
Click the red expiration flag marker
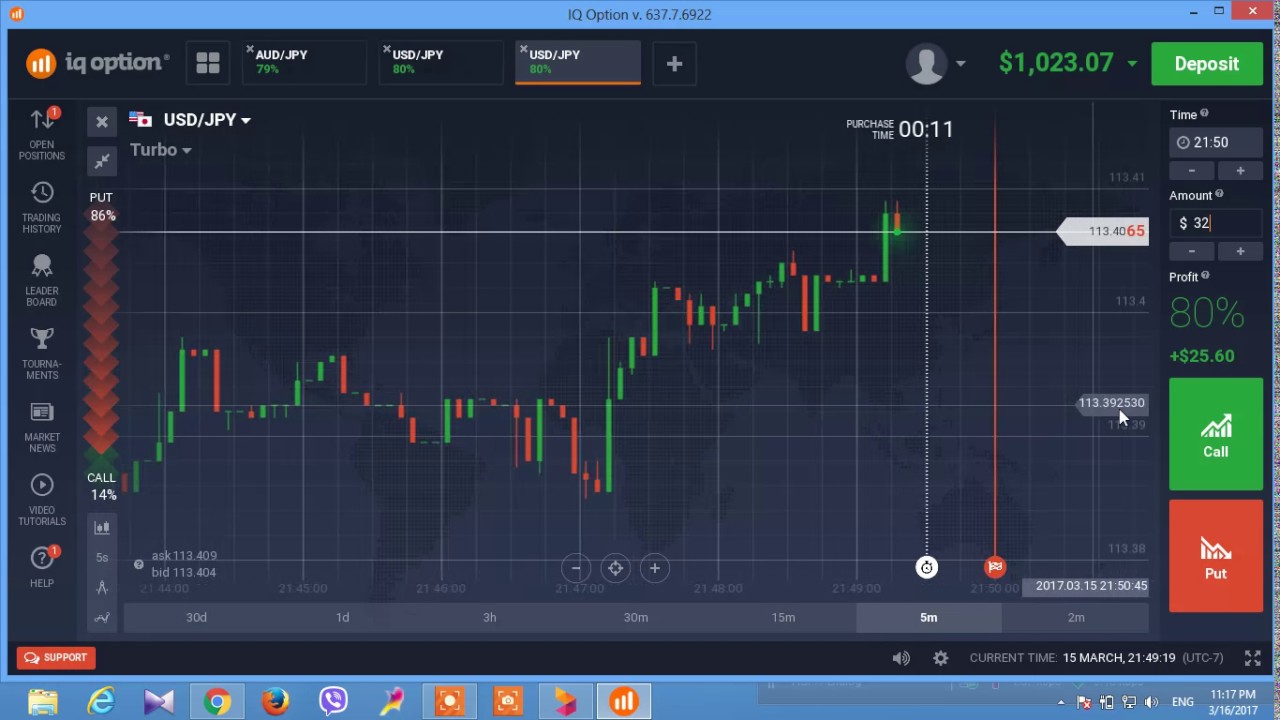click(x=995, y=568)
